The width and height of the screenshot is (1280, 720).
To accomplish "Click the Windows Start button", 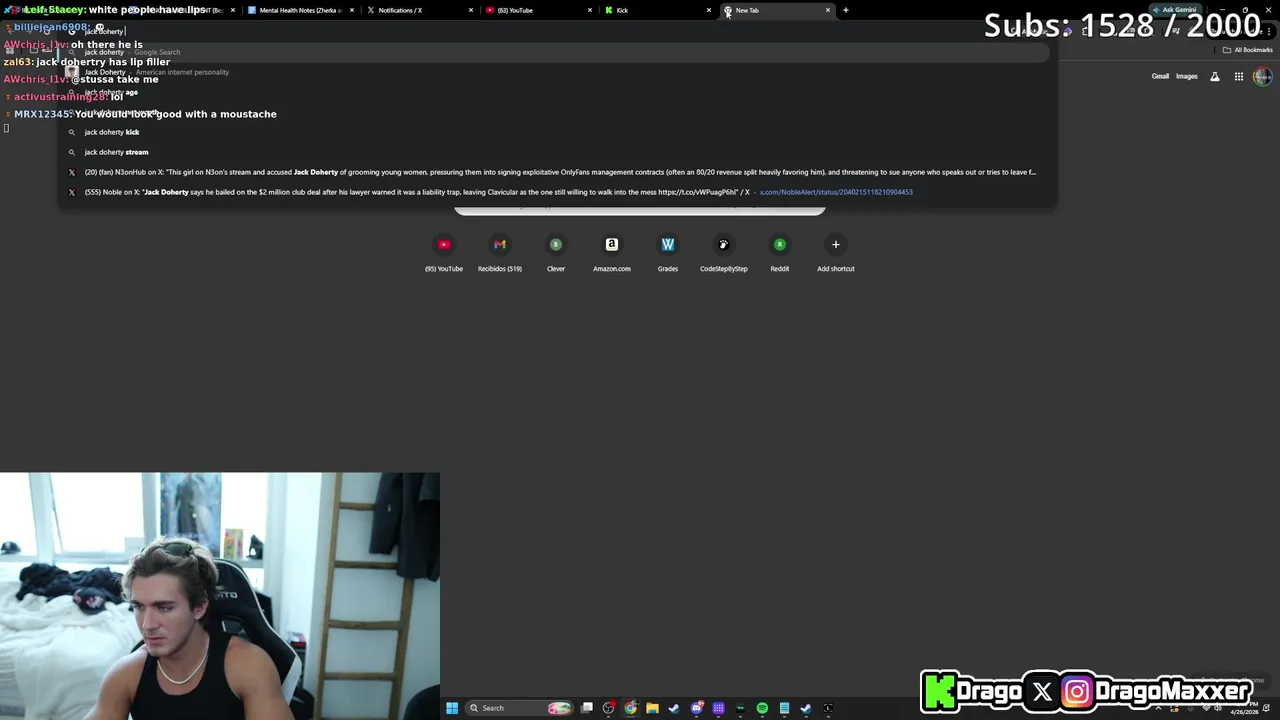I will pyautogui.click(x=452, y=708).
